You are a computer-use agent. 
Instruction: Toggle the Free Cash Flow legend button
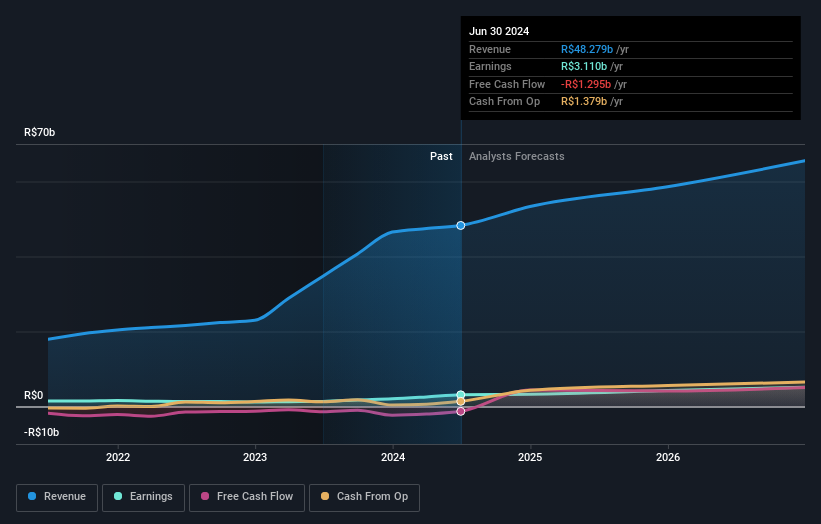(247, 497)
